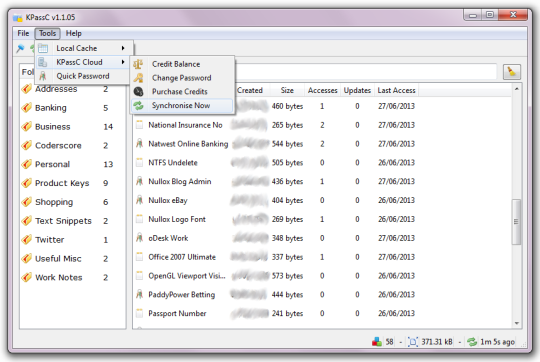540x362 pixels.
Task: Click the note icon beside Passport Number
Action: (x=139, y=313)
